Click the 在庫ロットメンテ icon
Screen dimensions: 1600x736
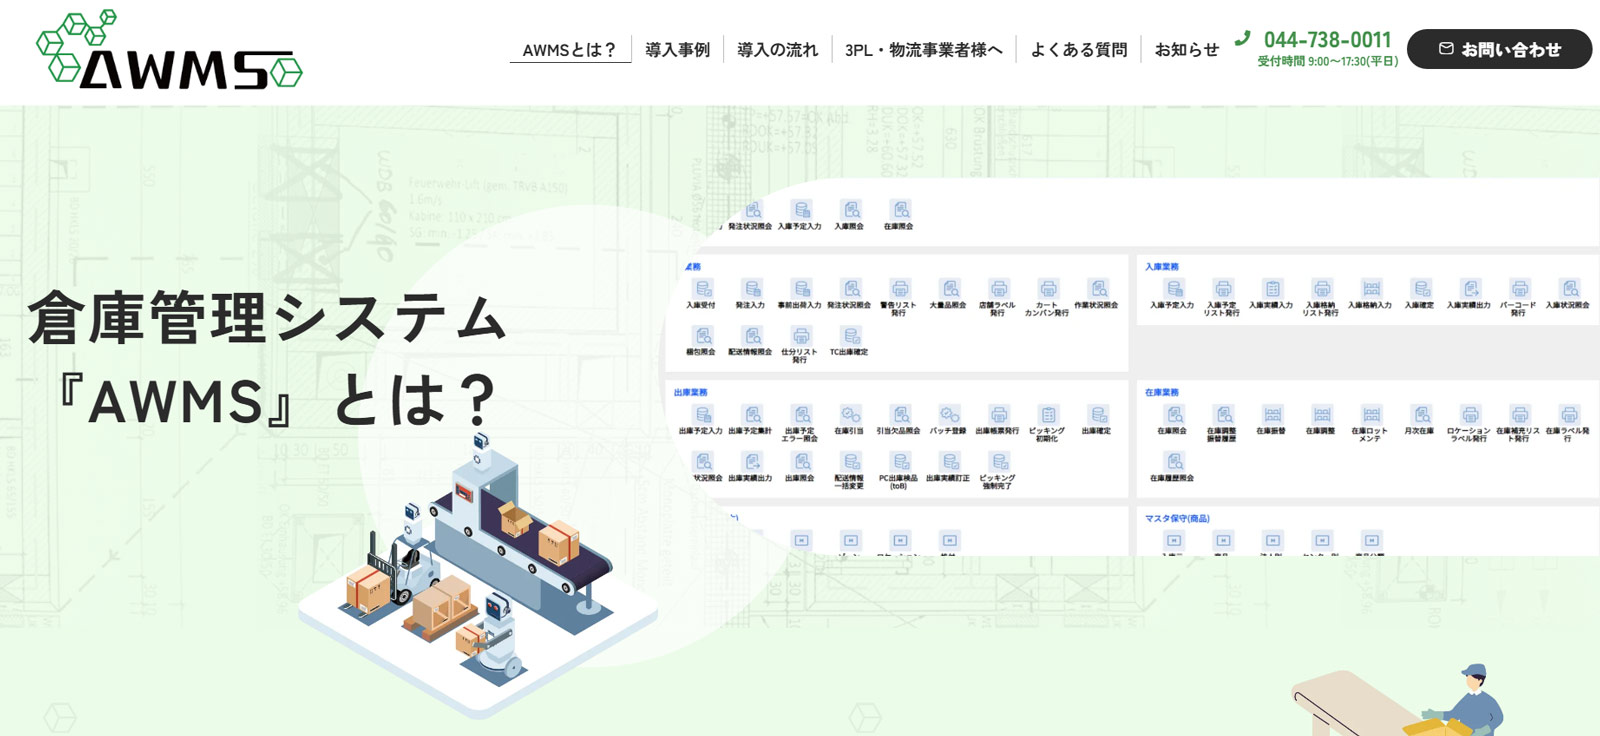pyautogui.click(x=1371, y=414)
